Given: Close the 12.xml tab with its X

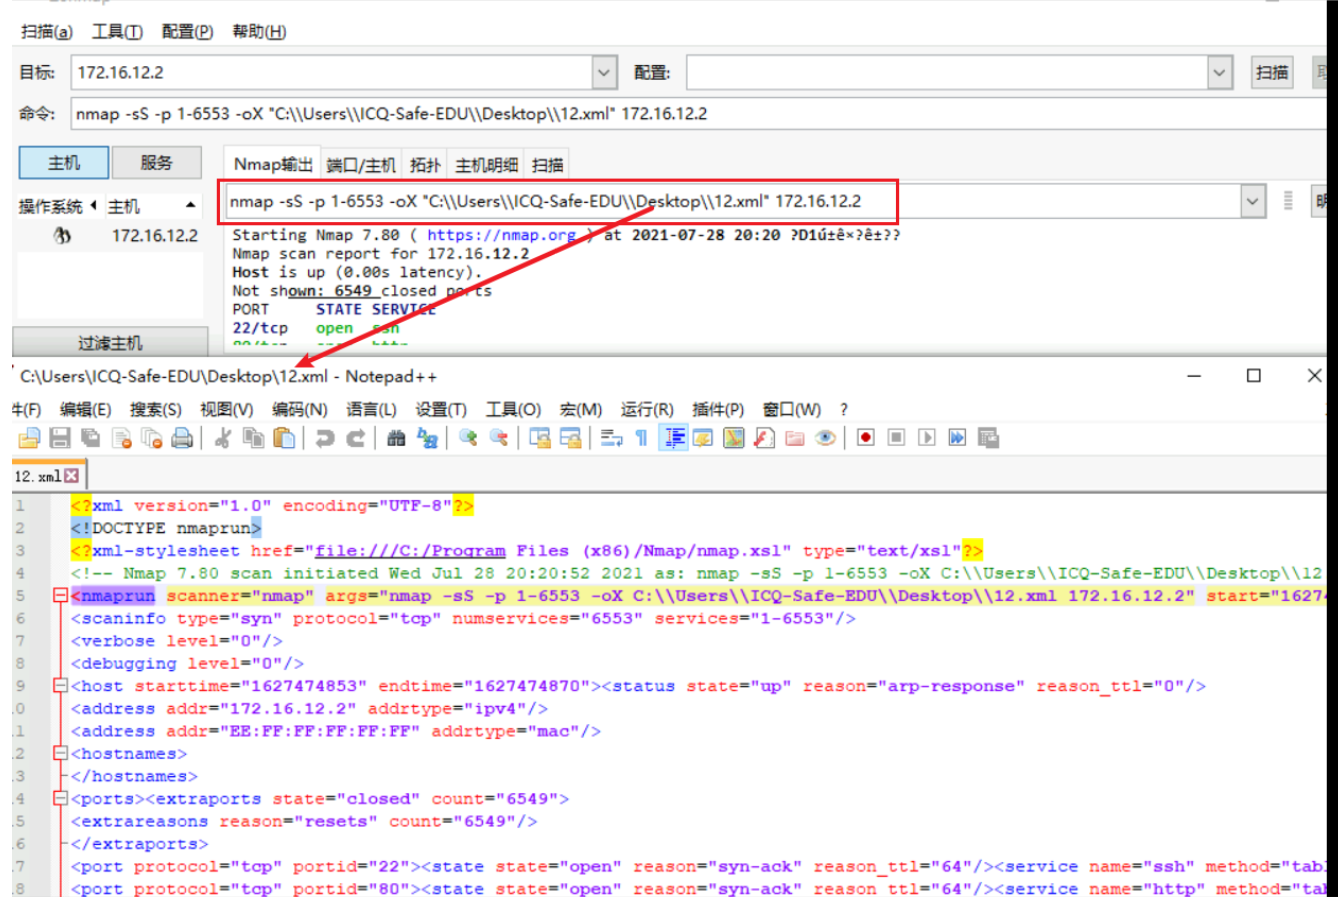Looking at the screenshot, I should 71,476.
